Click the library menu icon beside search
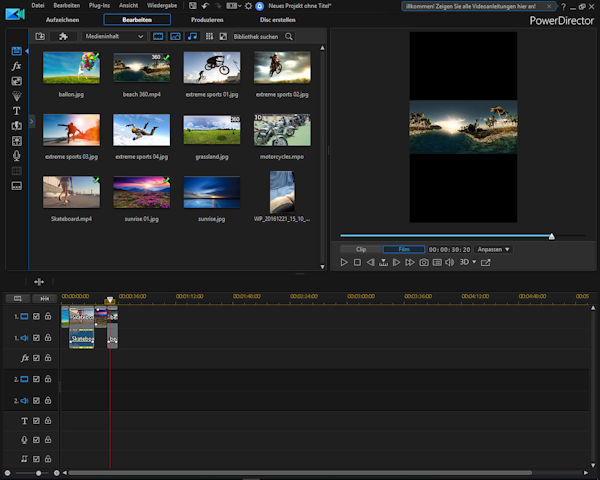The width and height of the screenshot is (600, 480). 223,36
